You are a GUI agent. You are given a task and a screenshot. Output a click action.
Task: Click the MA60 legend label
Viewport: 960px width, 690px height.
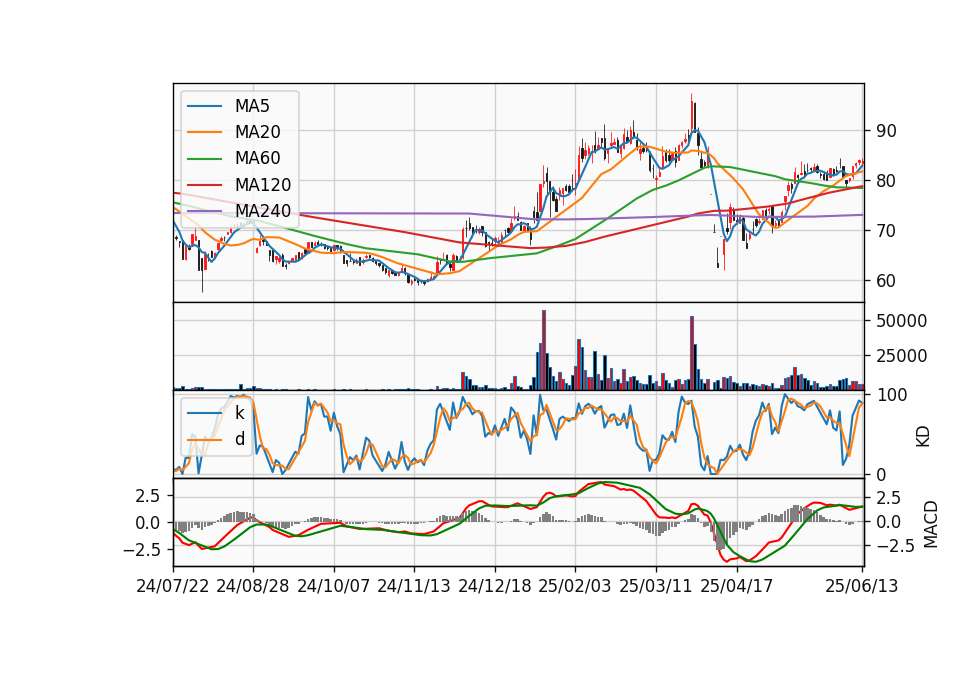pos(257,158)
